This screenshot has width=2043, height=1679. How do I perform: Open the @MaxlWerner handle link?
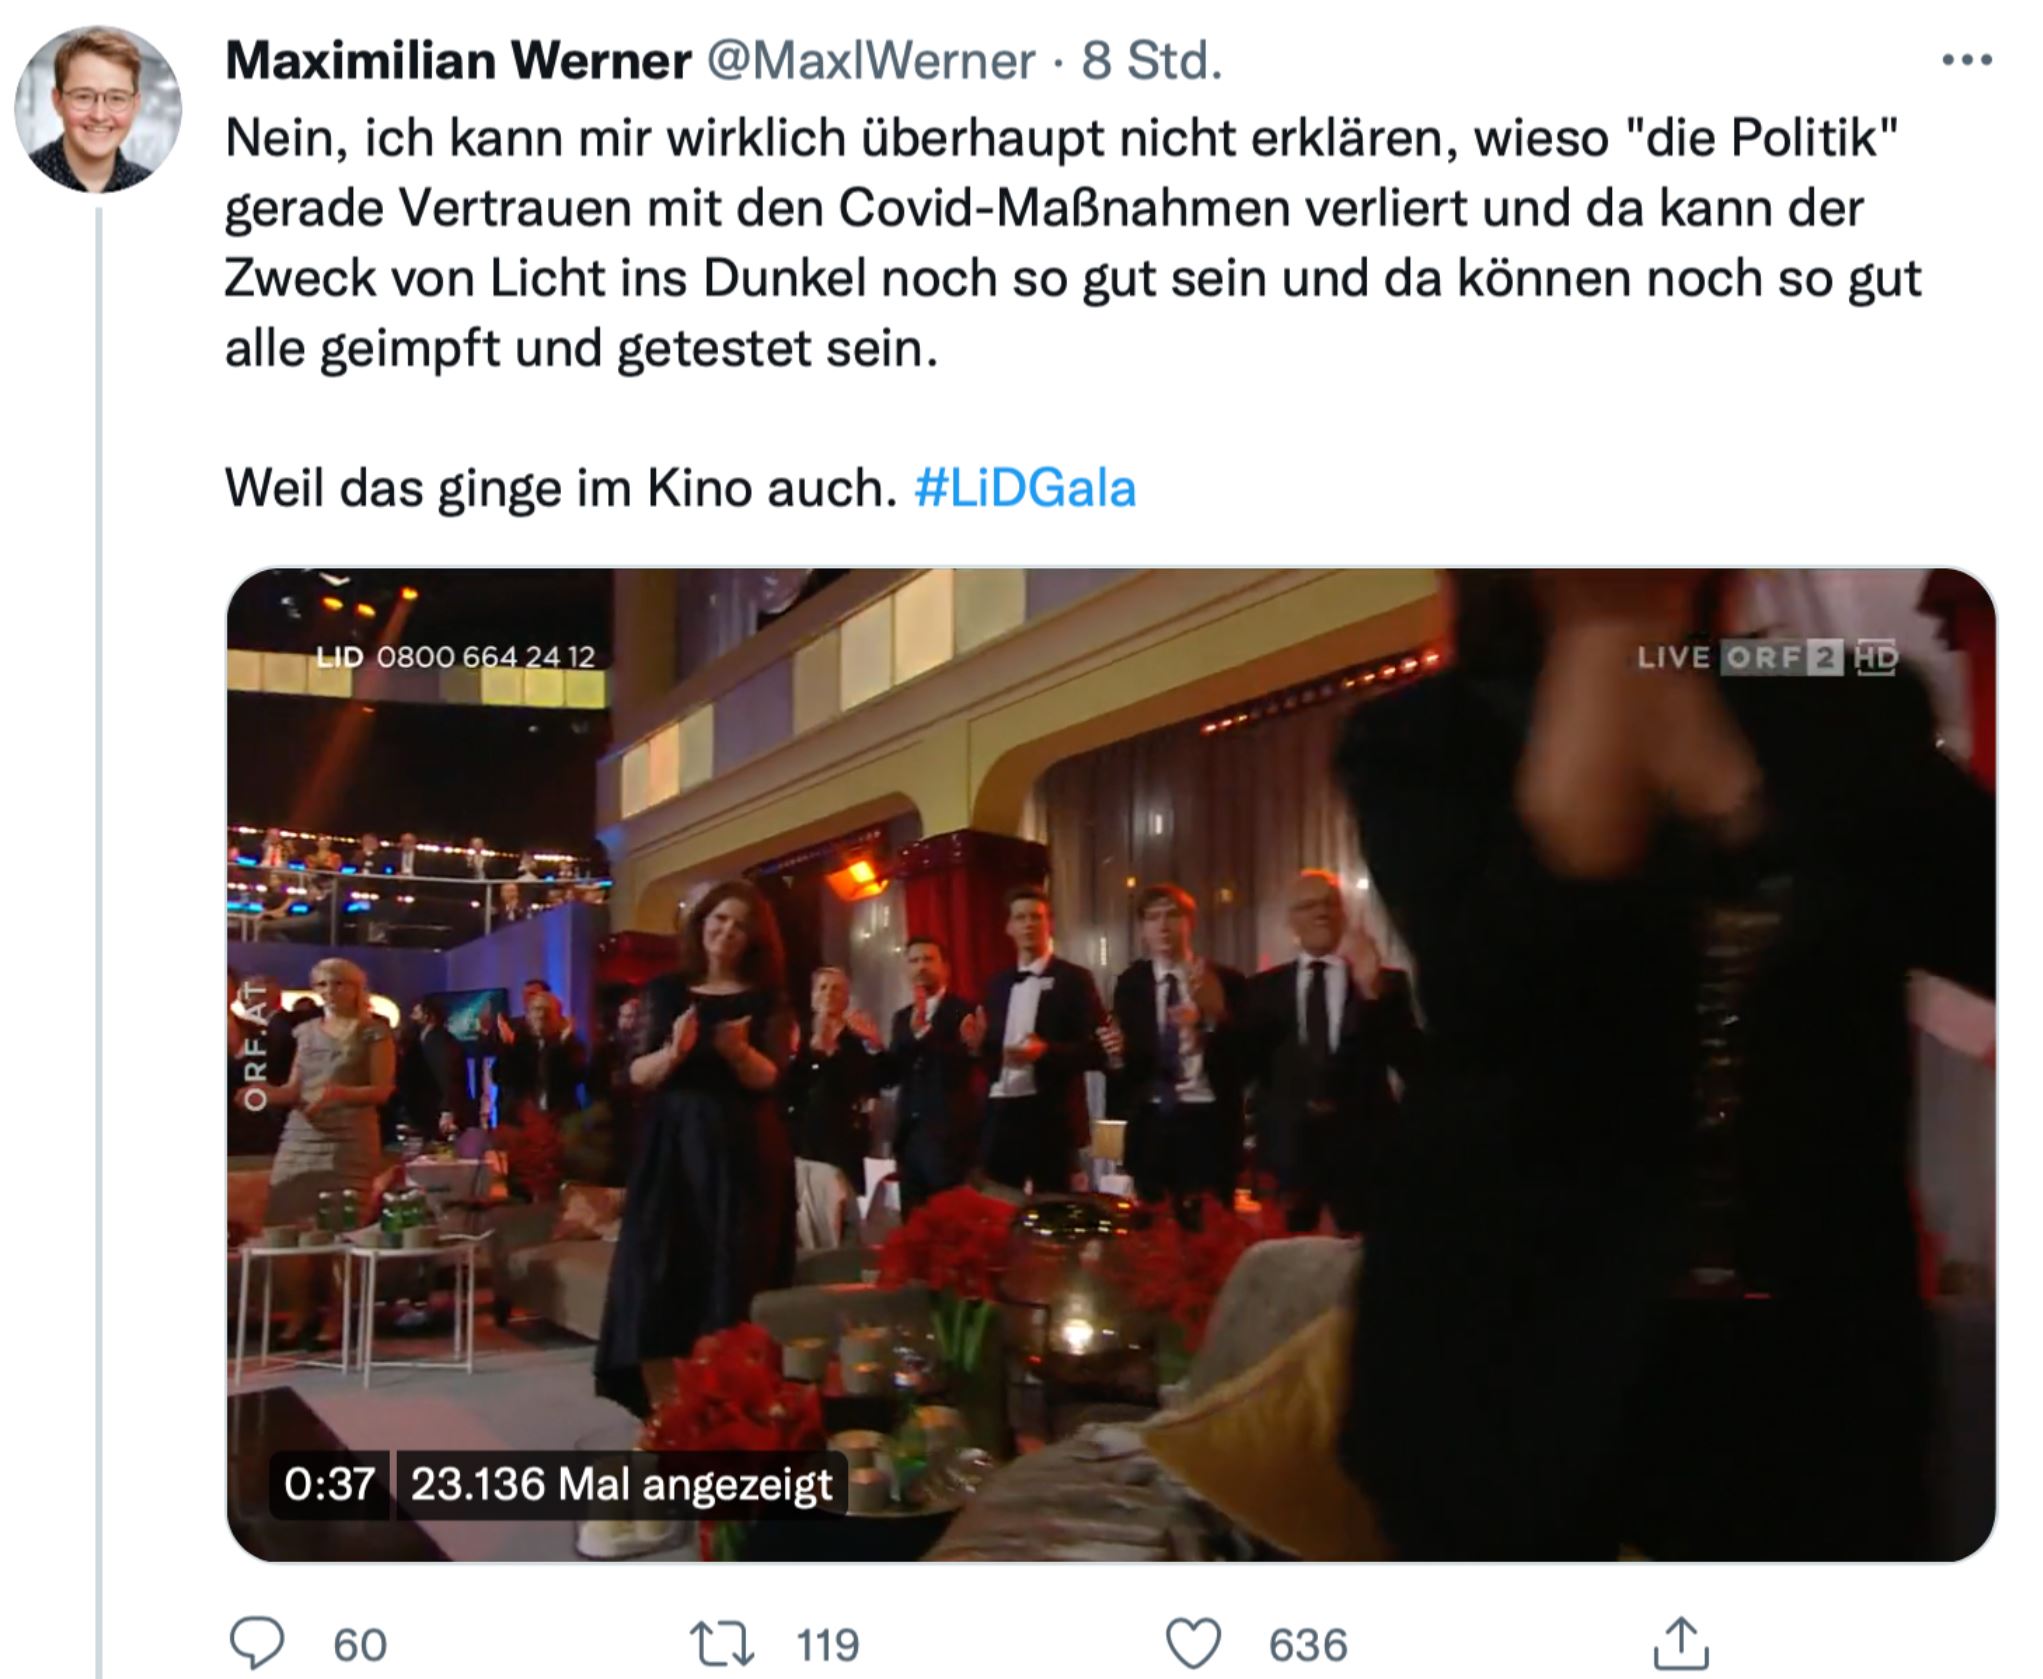871,61
